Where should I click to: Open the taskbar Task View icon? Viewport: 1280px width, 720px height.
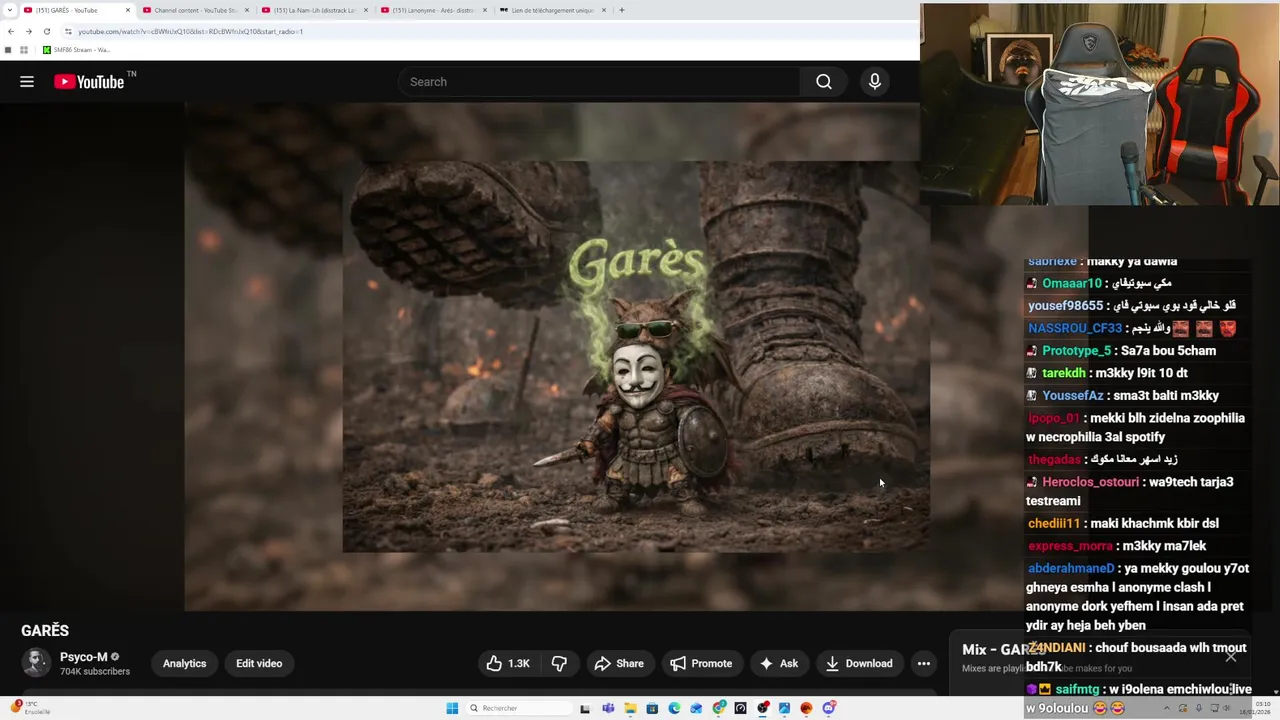(585, 709)
